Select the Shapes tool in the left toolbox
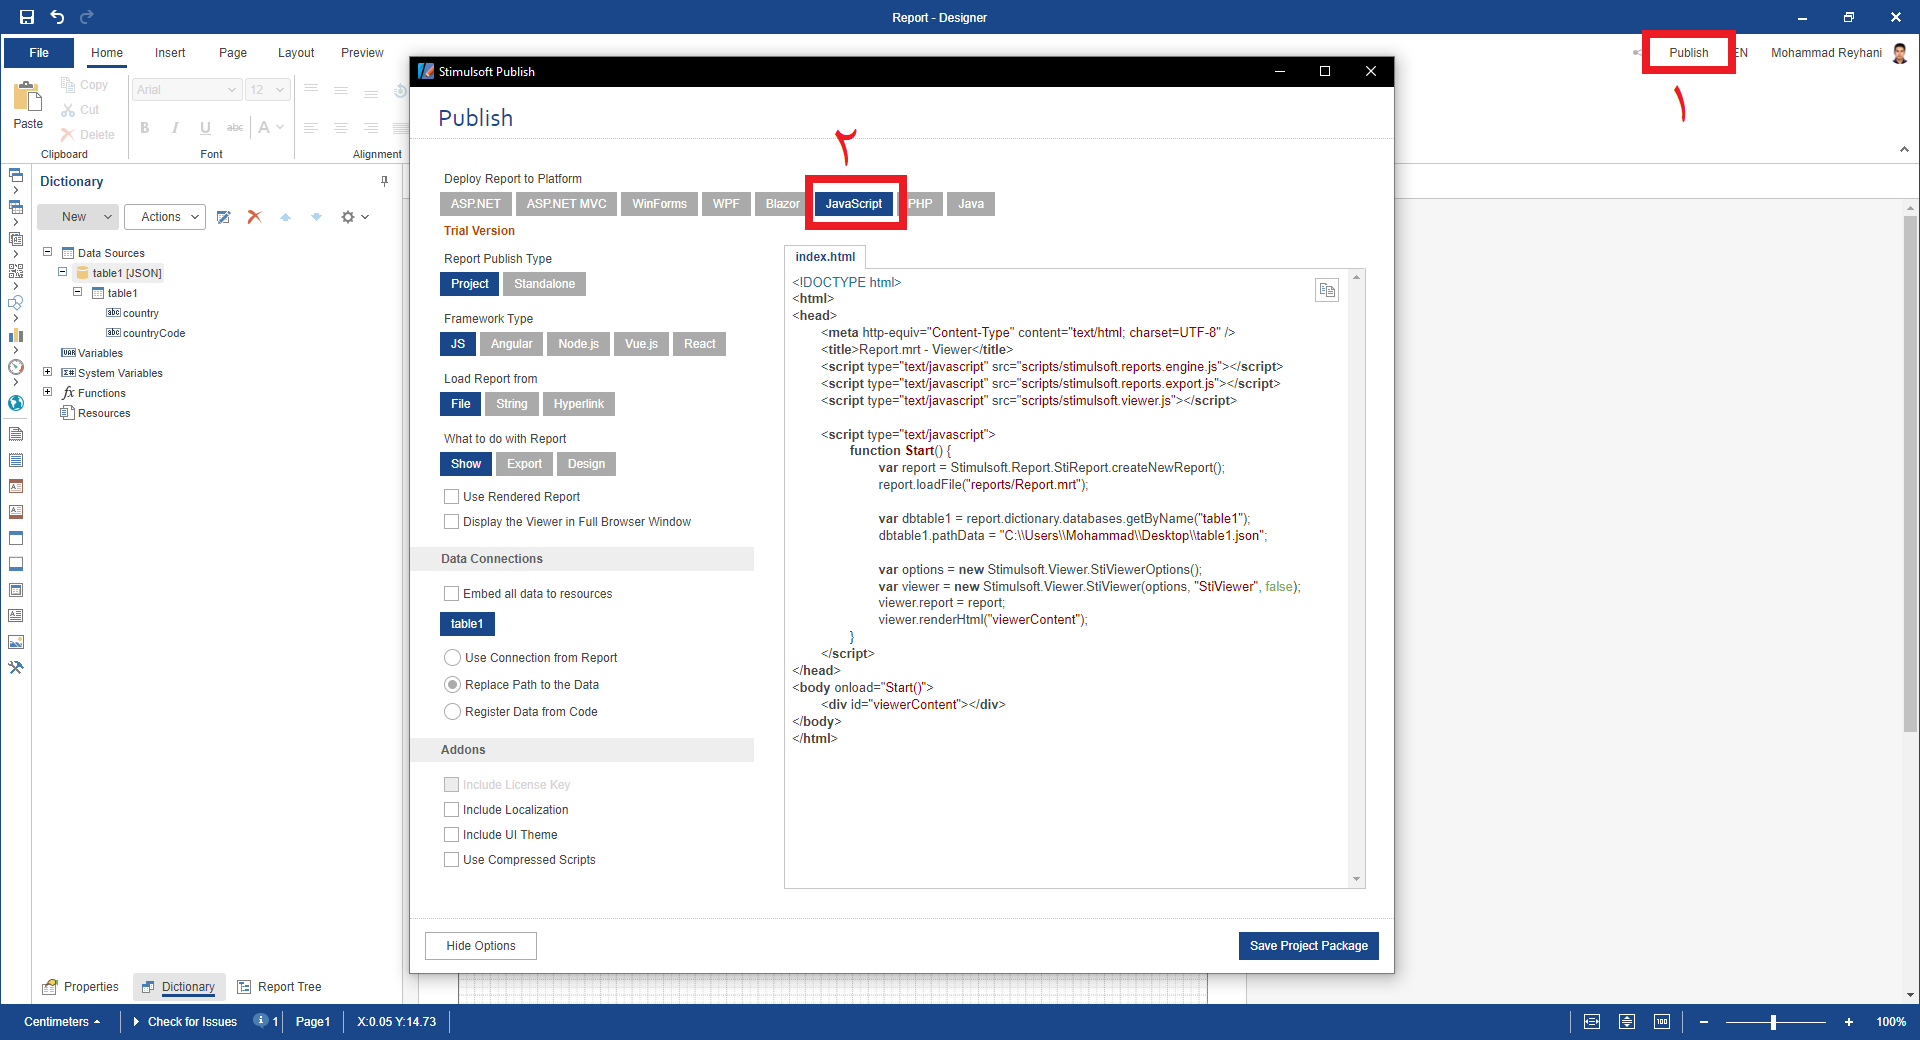1920x1040 pixels. [16, 303]
